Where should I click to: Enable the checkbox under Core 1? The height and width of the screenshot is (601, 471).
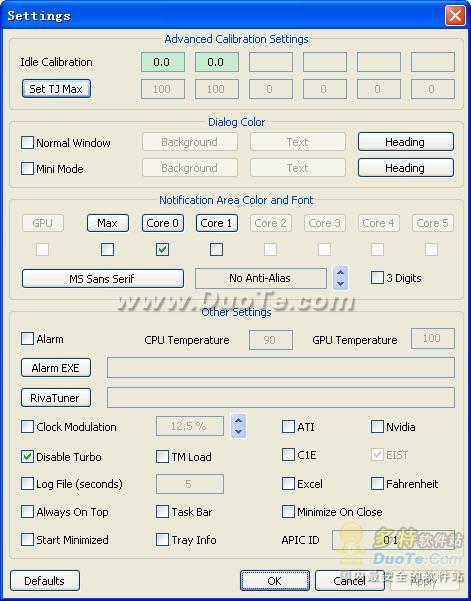(x=217, y=250)
